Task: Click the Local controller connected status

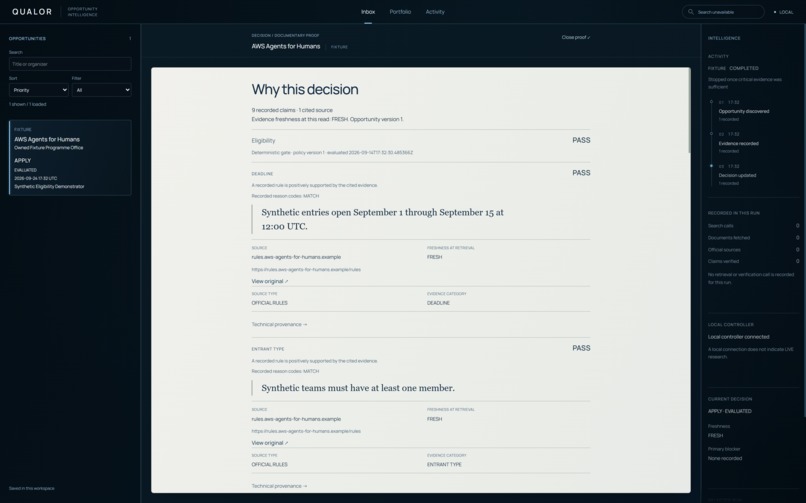Action: point(739,337)
